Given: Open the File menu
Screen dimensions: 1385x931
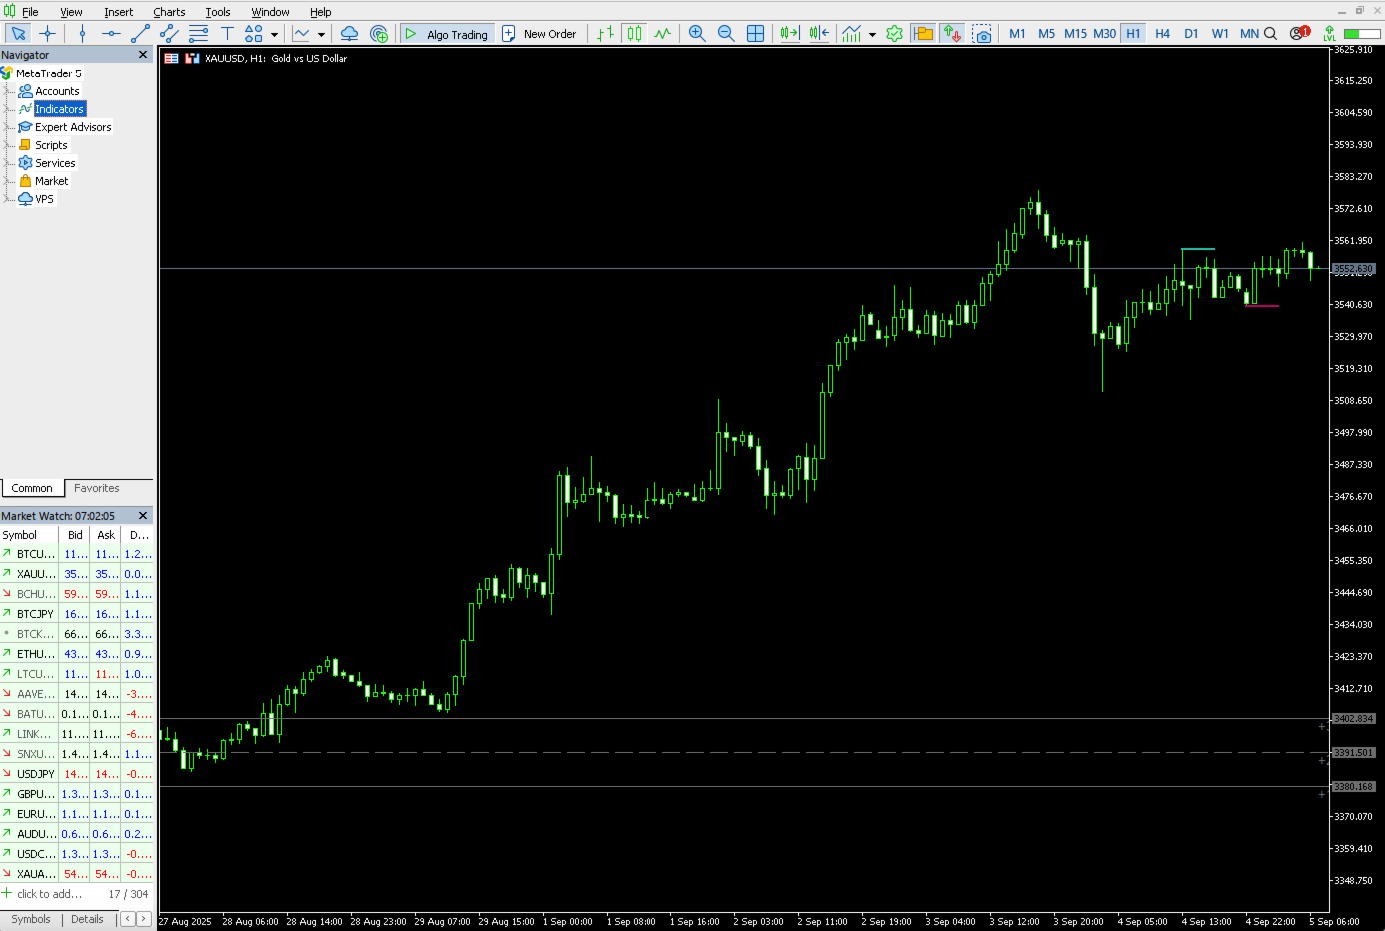Looking at the screenshot, I should 30,12.
